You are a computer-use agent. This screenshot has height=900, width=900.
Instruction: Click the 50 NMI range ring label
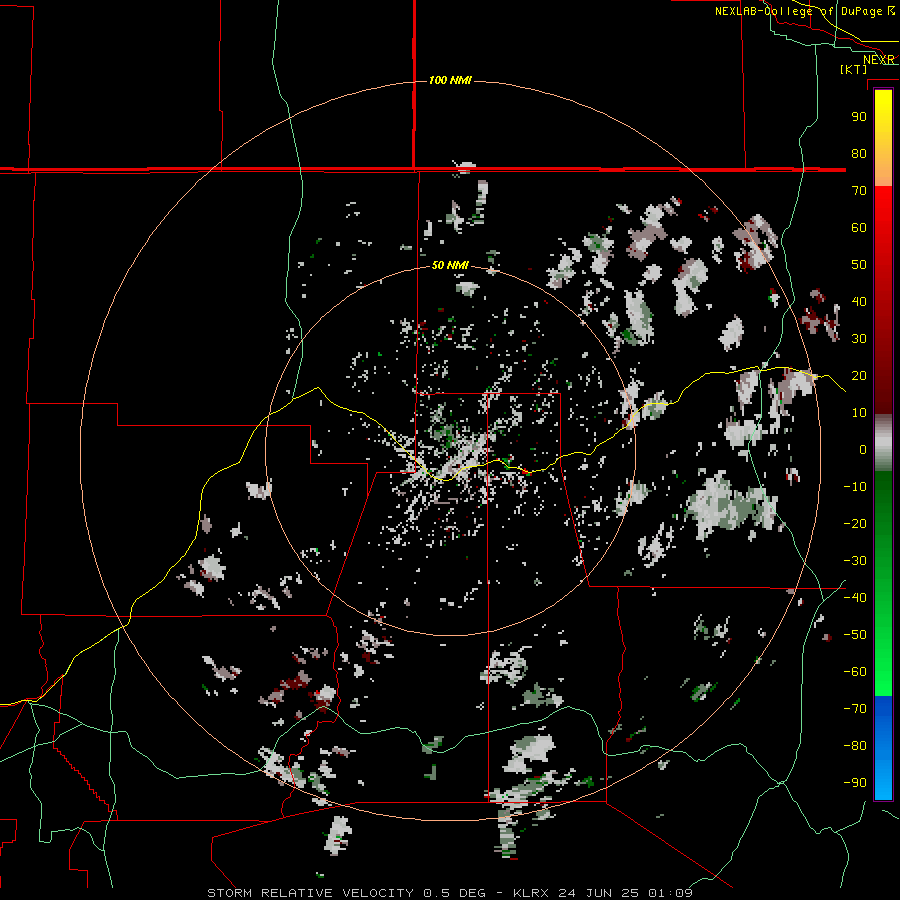450,265
